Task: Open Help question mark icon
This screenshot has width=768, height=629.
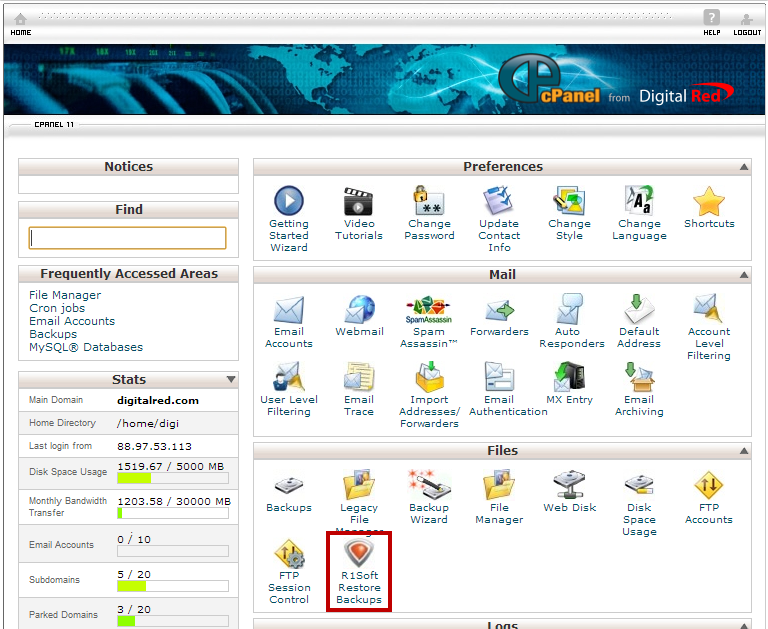Action: pyautogui.click(x=712, y=18)
